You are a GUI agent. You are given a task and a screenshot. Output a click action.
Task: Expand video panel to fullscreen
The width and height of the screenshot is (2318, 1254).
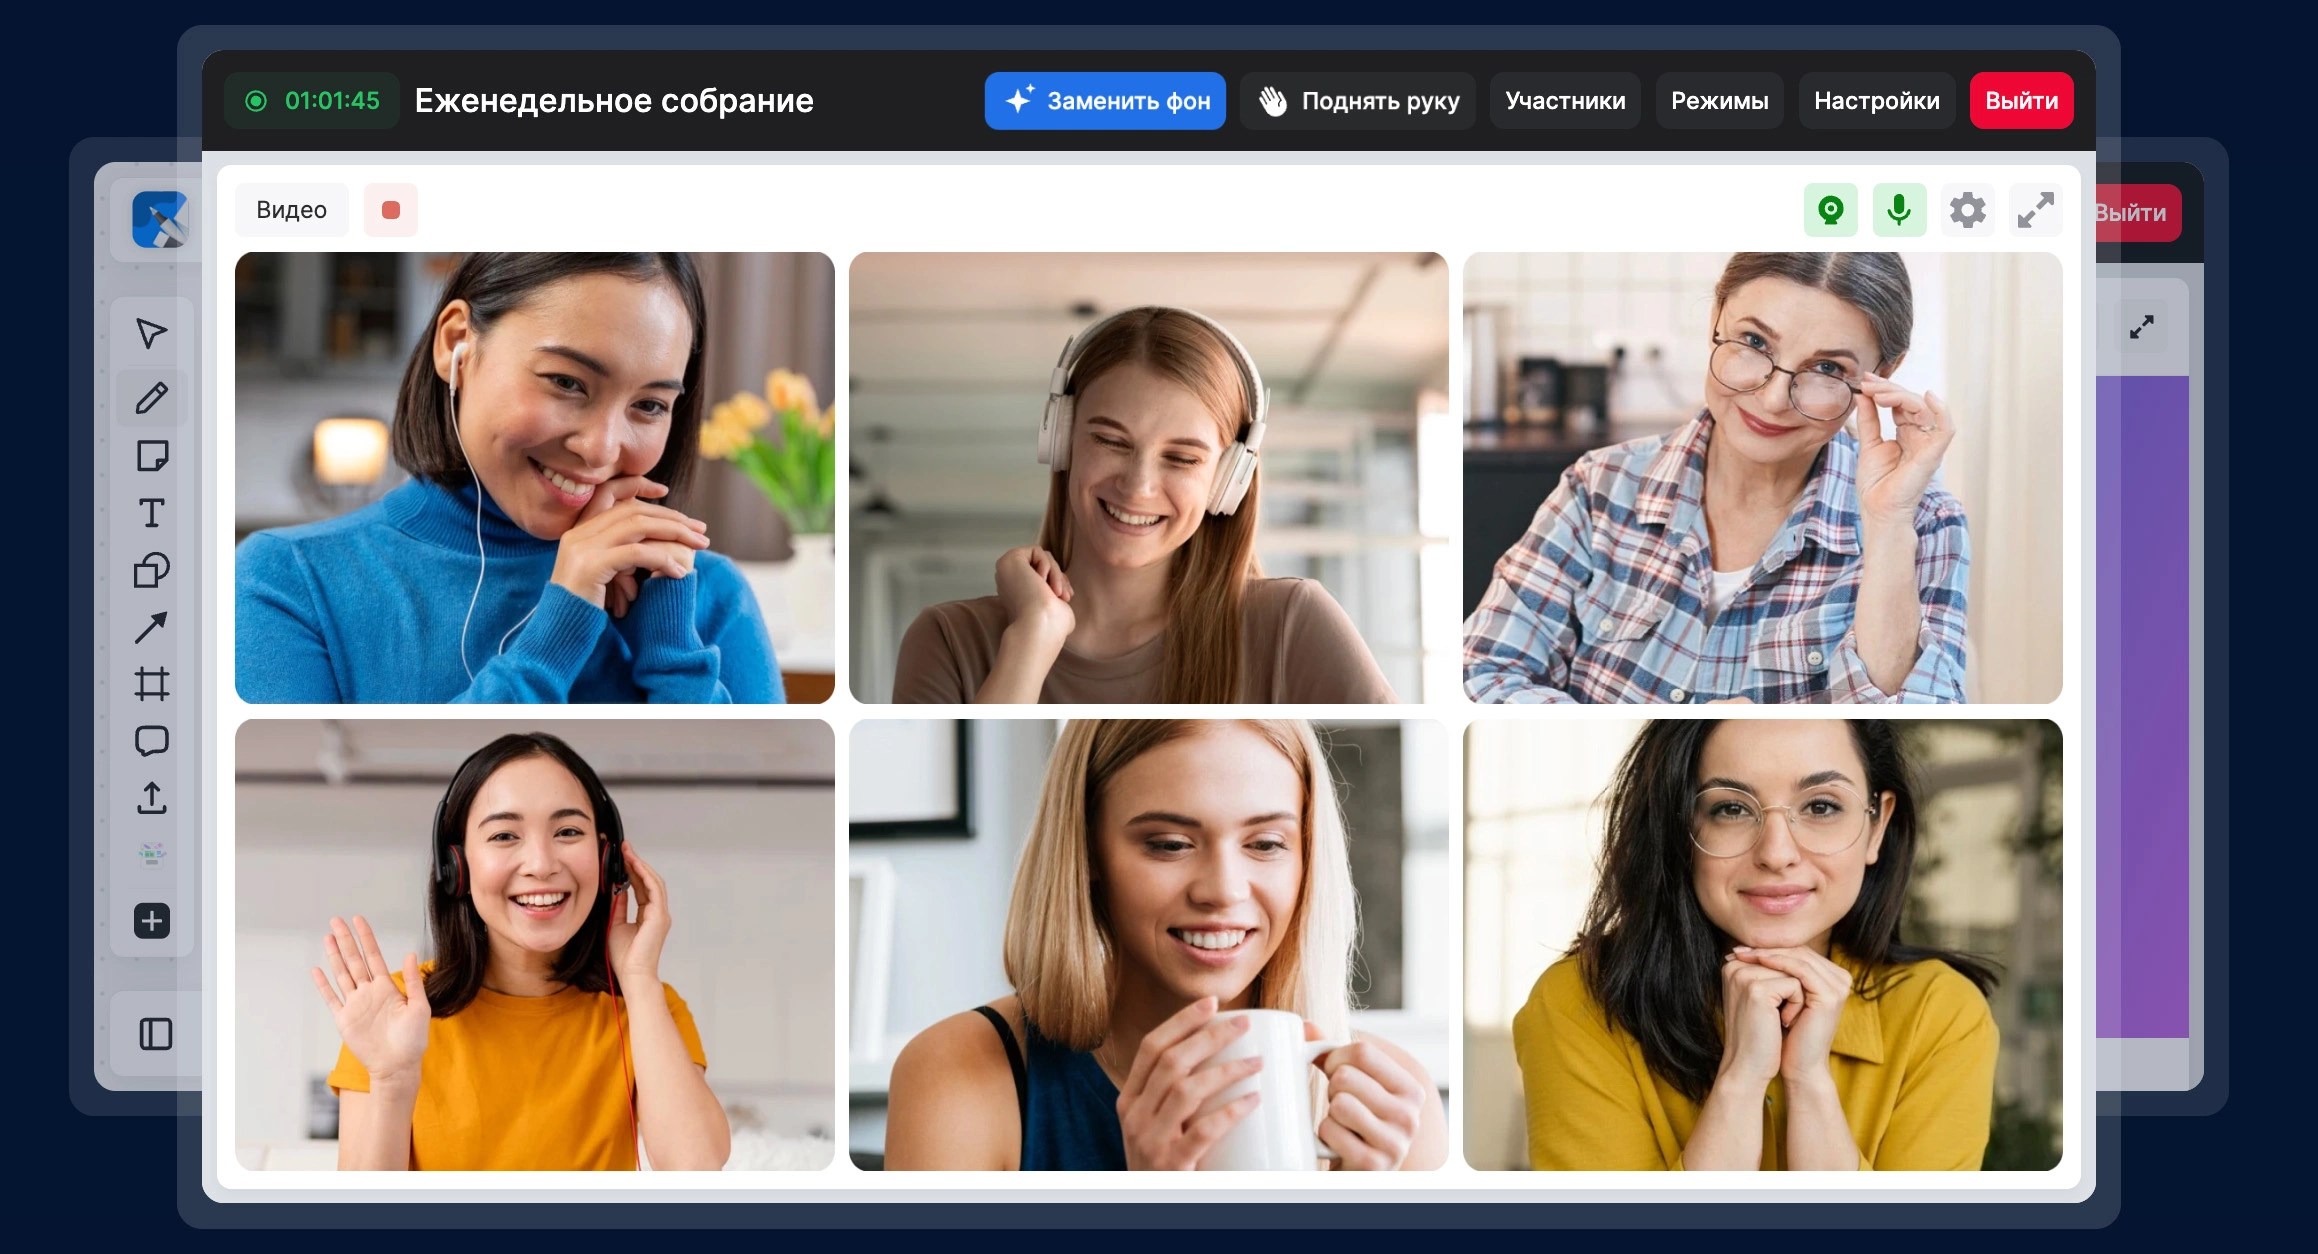pyautogui.click(x=2035, y=210)
